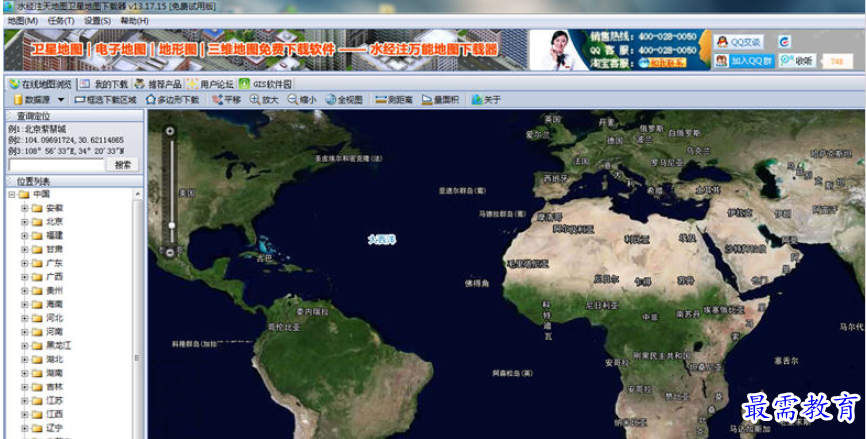The image size is (866, 439).
Task: Click the 和我联系 Taobao contact button
Action: [662, 63]
